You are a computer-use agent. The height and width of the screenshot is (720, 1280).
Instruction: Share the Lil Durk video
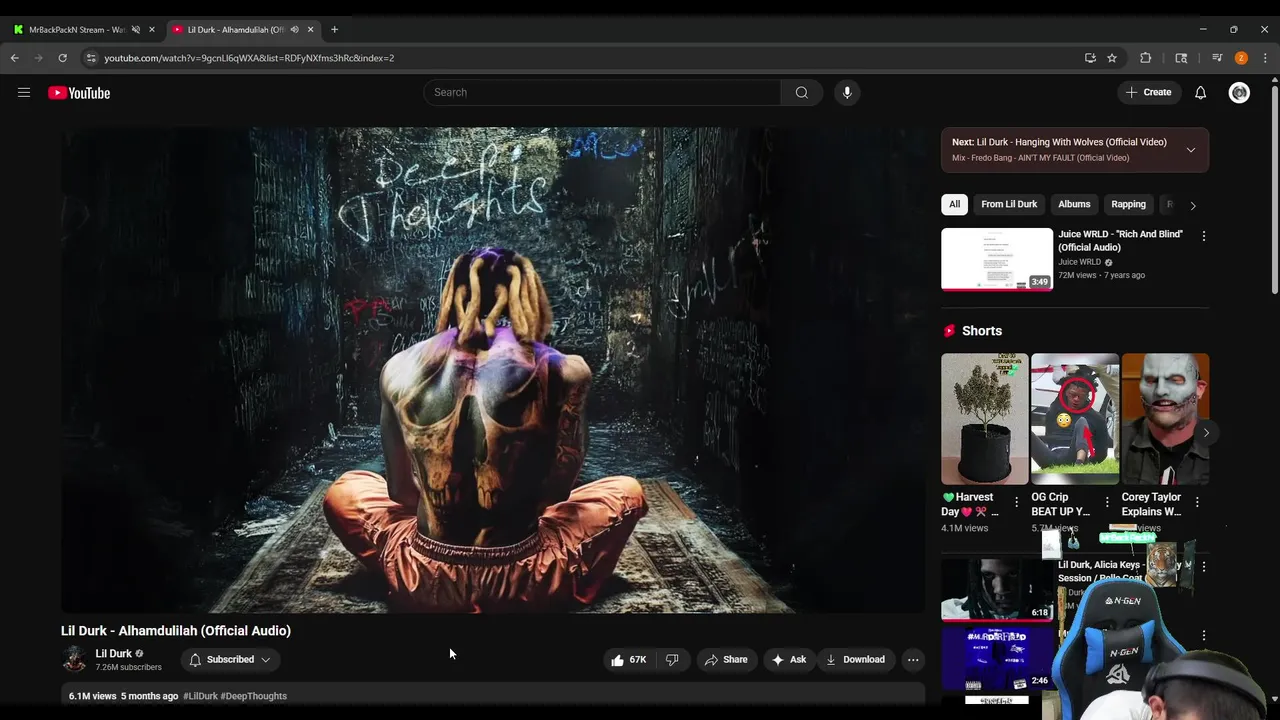[726, 660]
